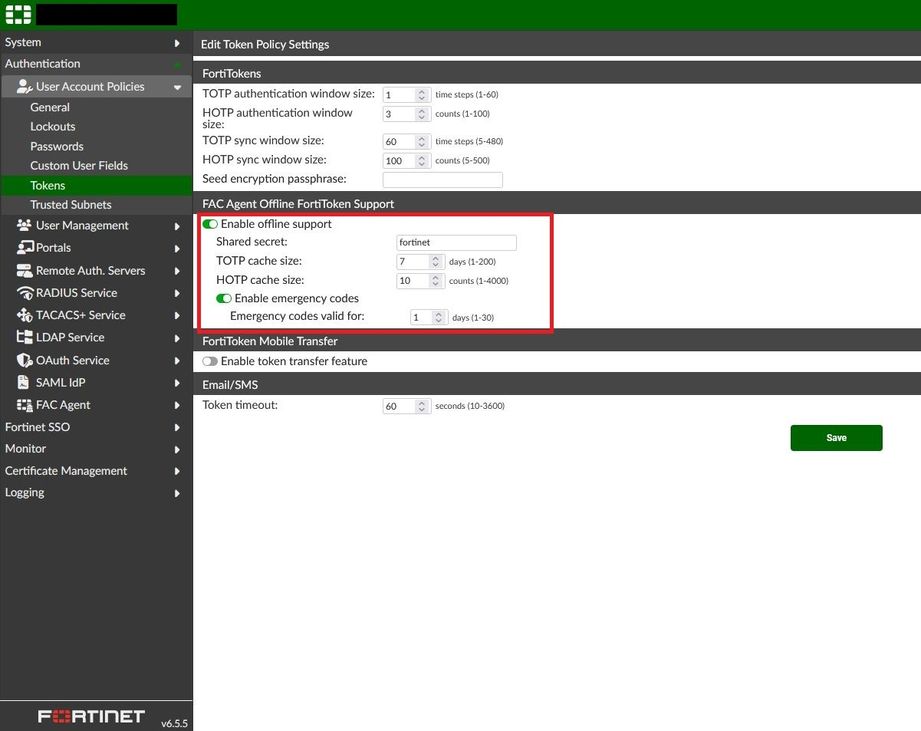
Task: Expand Remote Auth. Servers submenu arrow
Action: (x=177, y=271)
